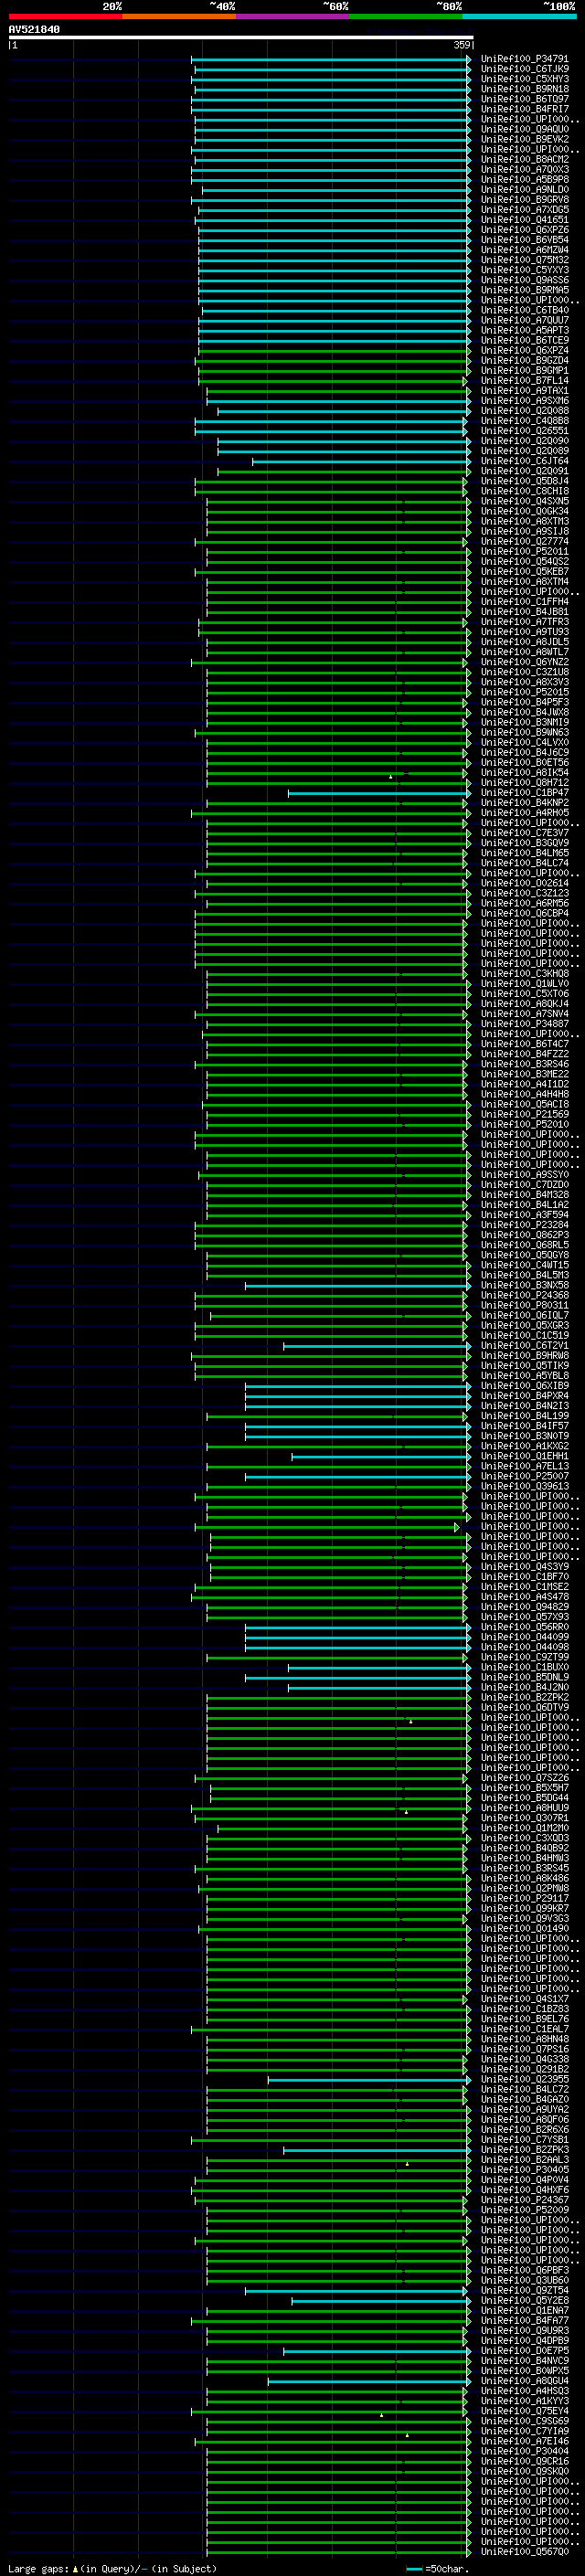Select hit label UniRef100_A7QUU7
The width and height of the screenshot is (585, 2576).
pyautogui.click(x=524, y=320)
